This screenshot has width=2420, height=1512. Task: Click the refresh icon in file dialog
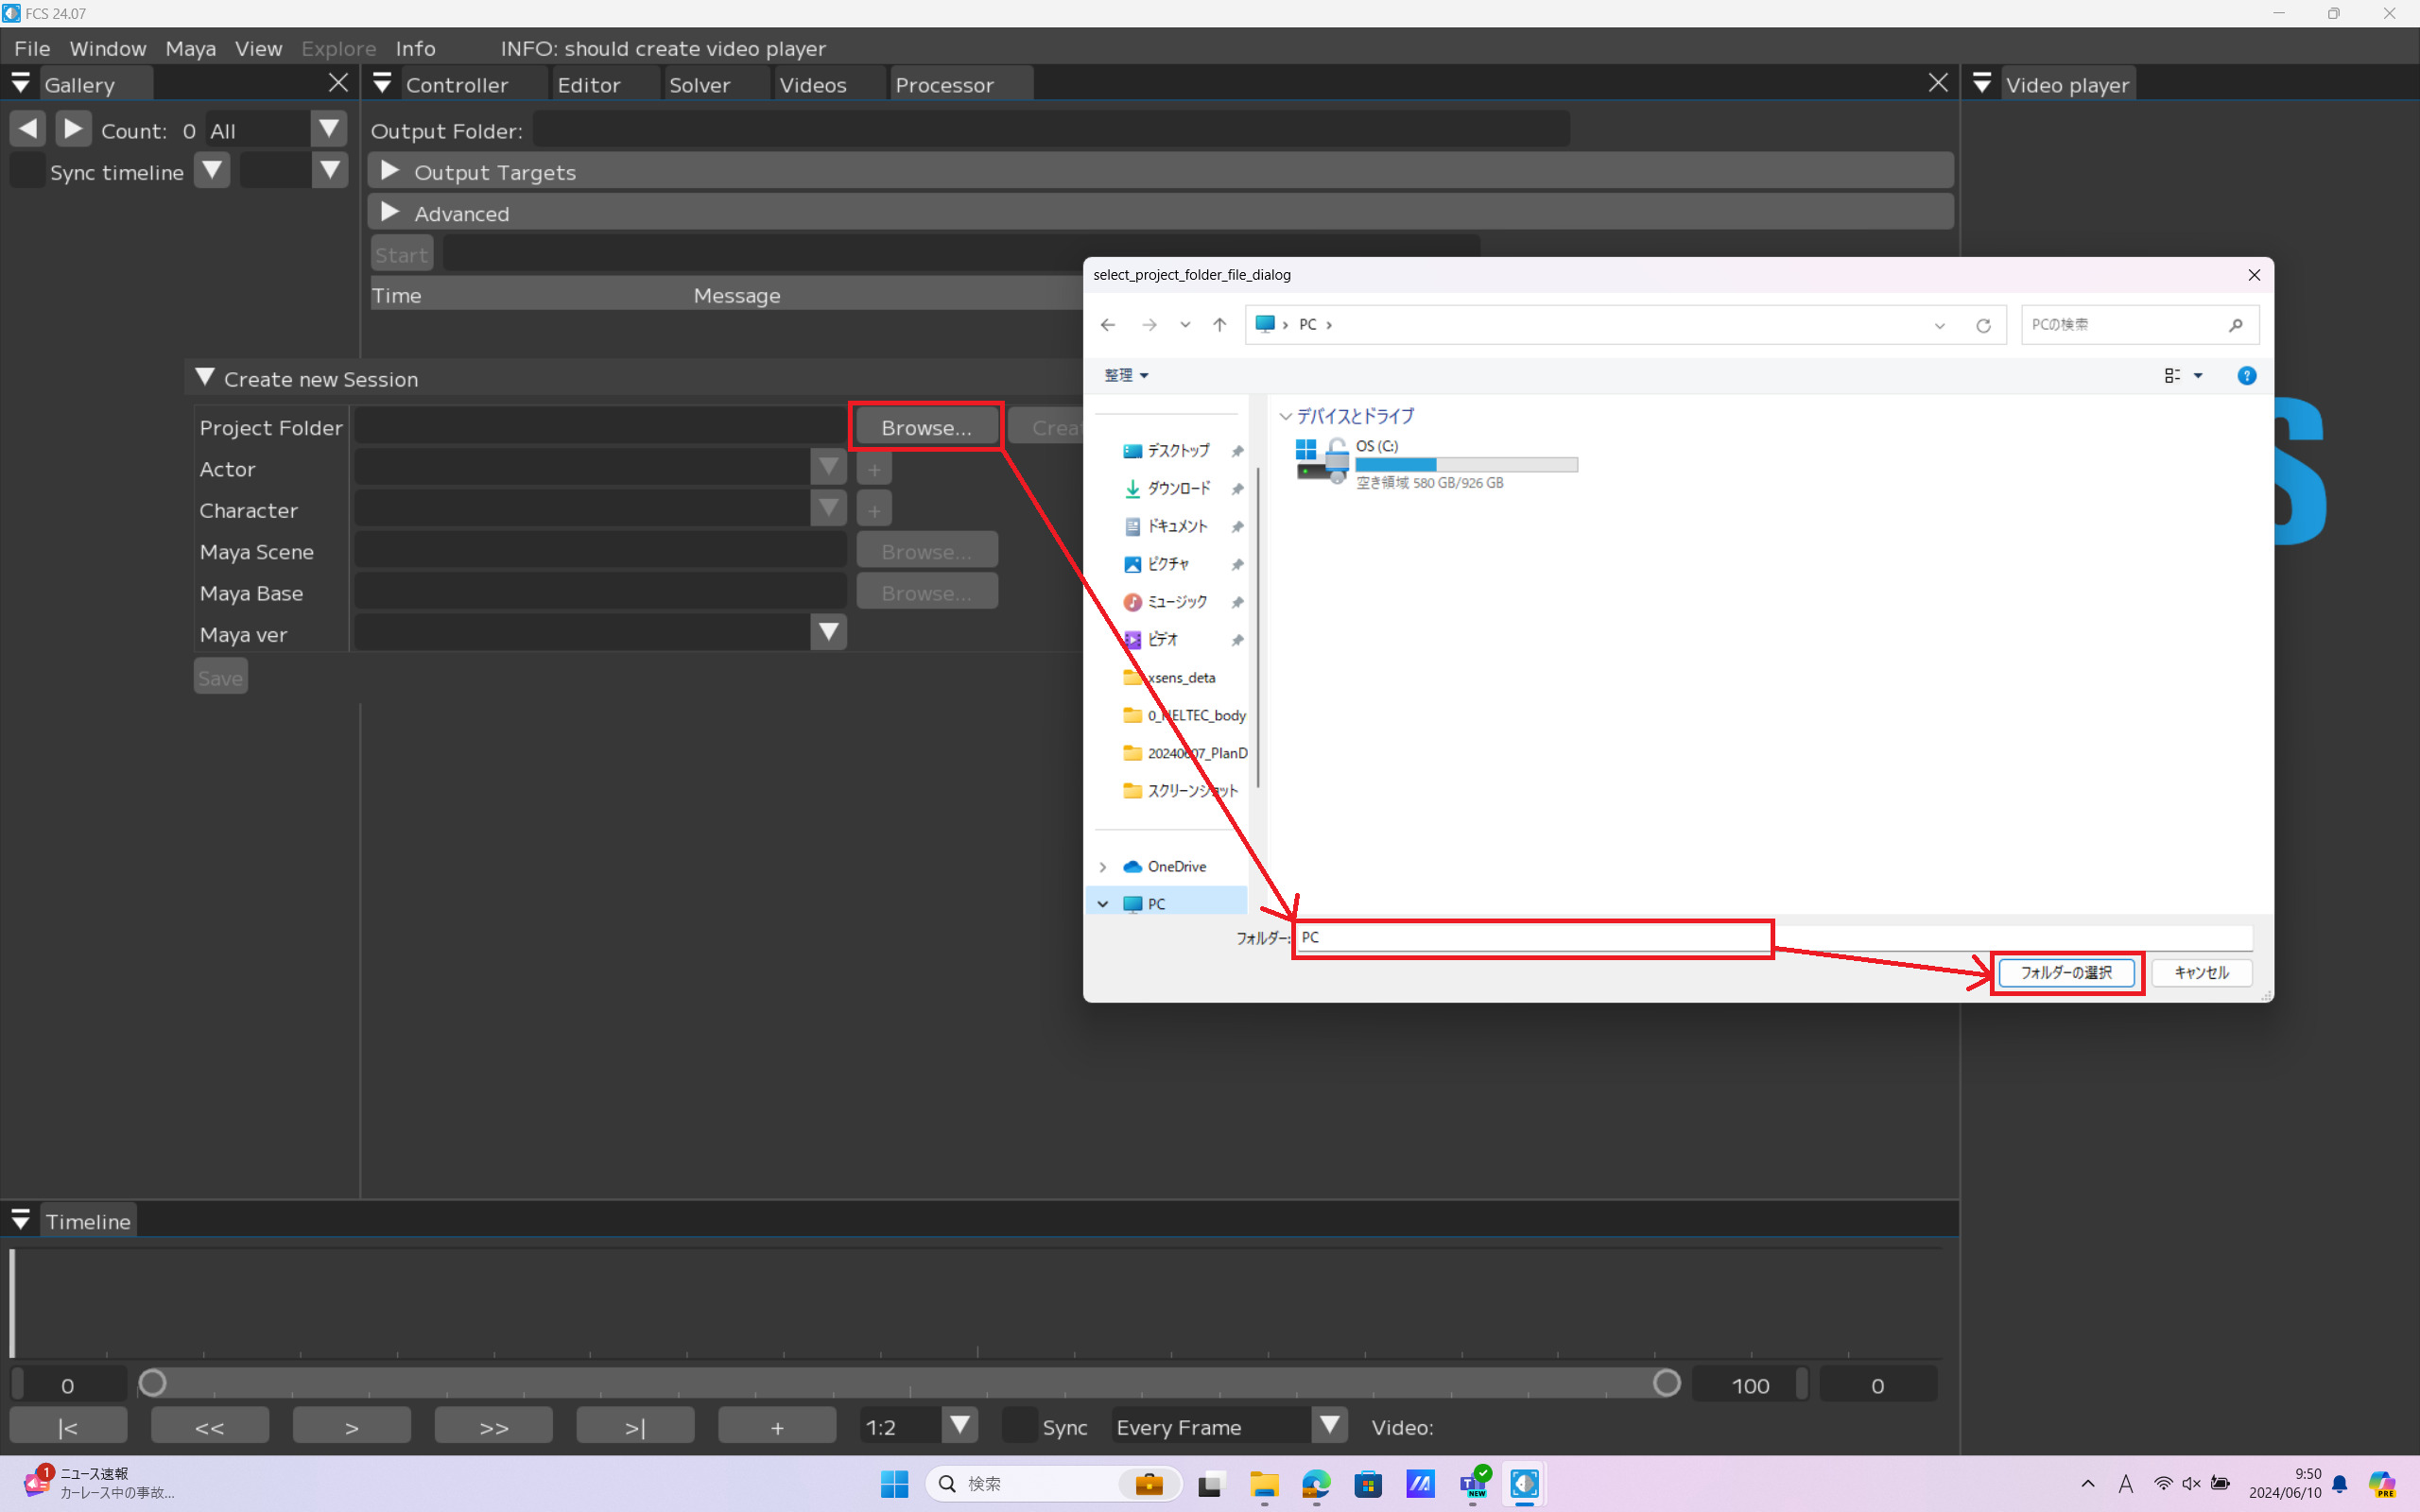[x=1982, y=325]
